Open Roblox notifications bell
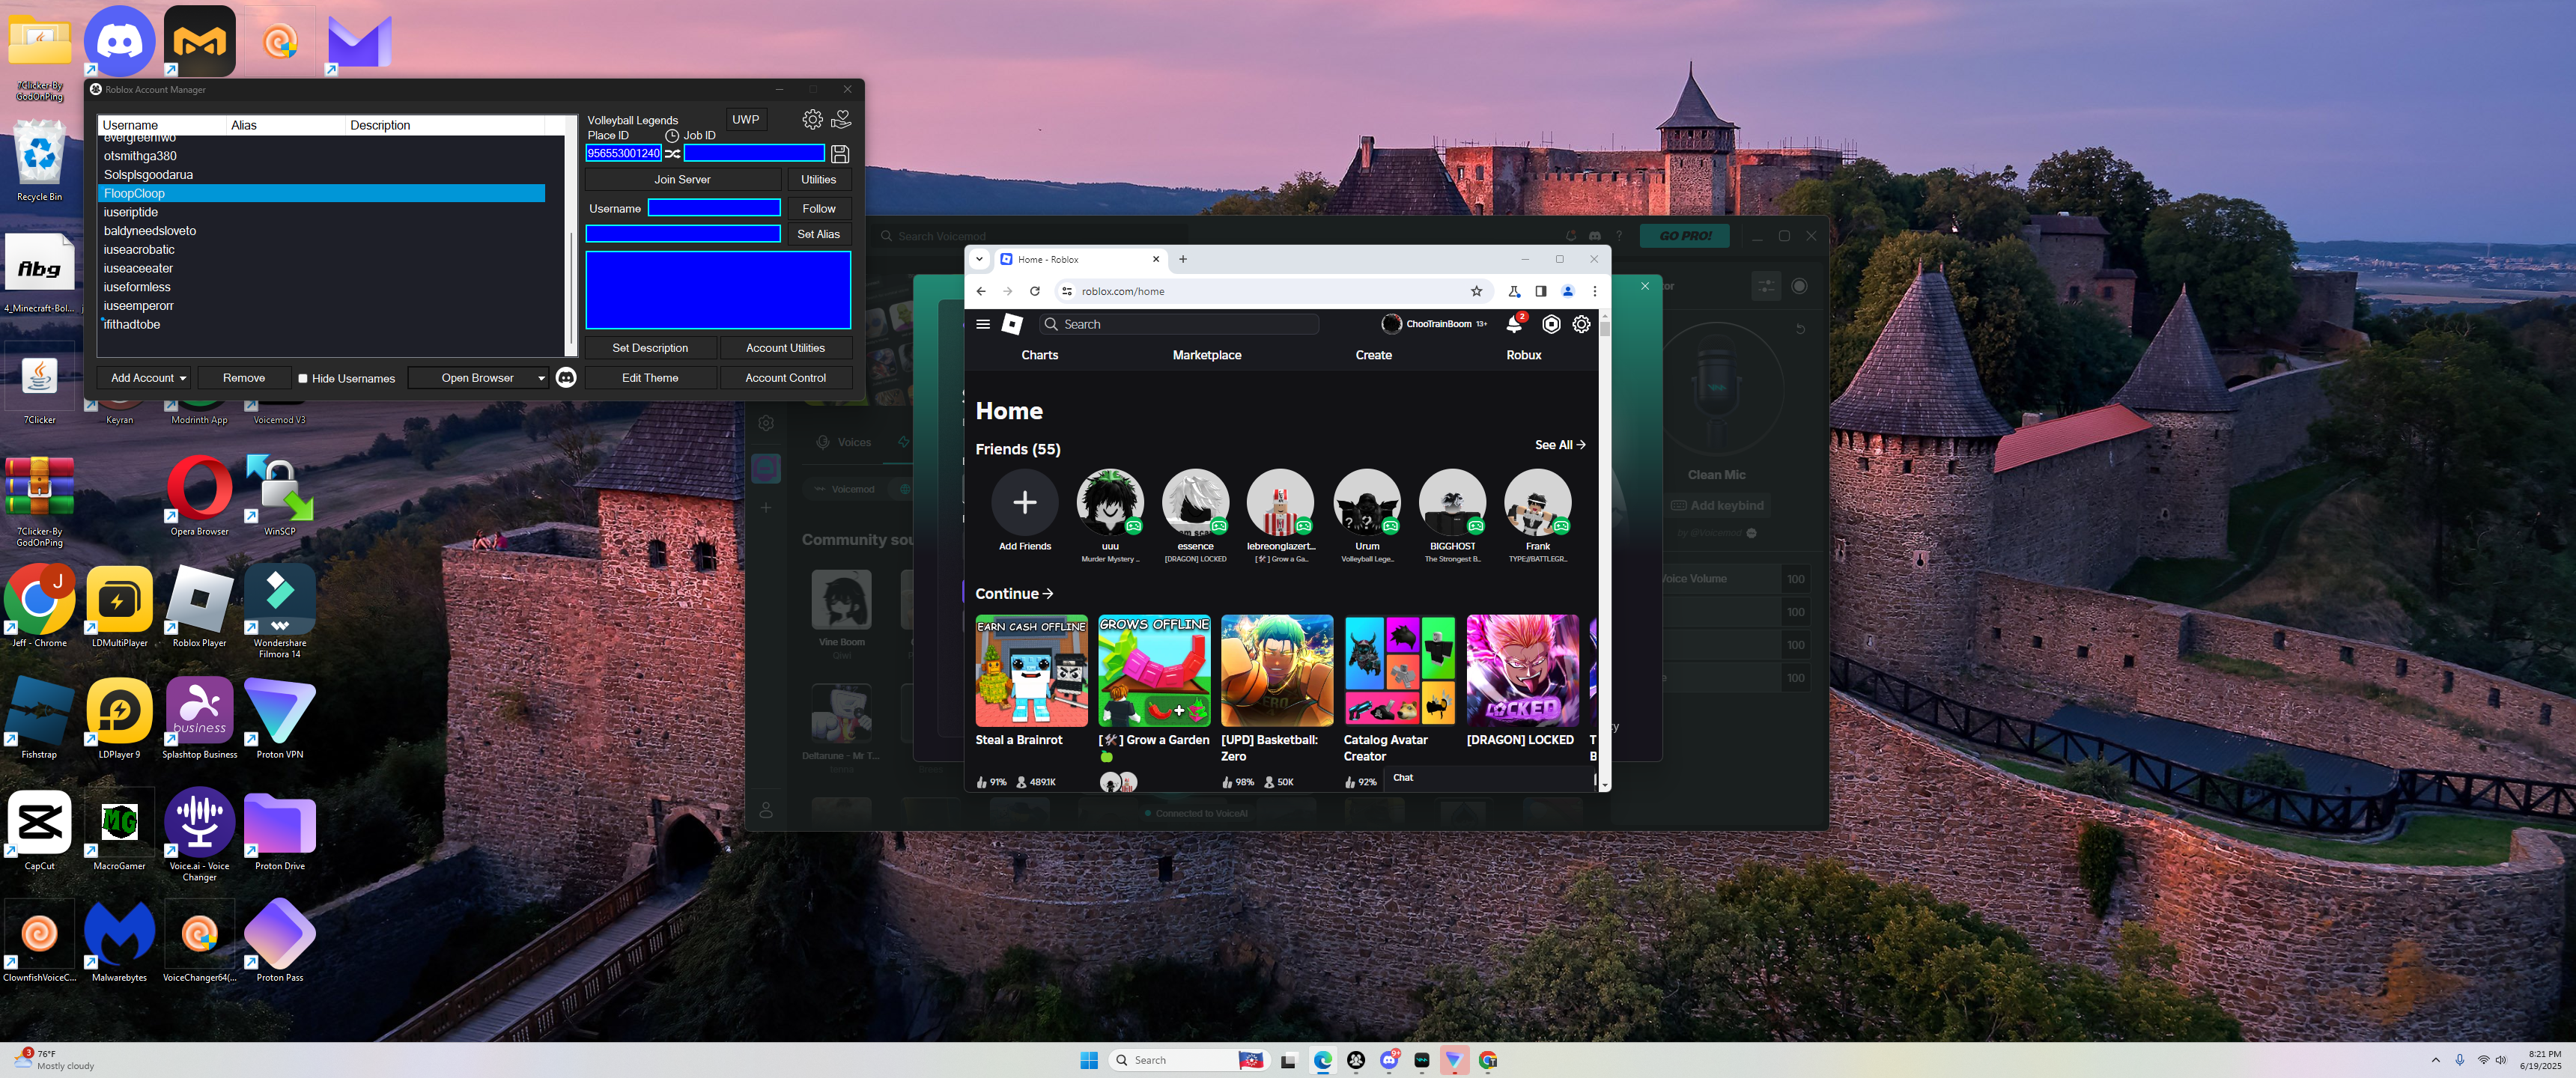Image resolution: width=2576 pixels, height=1078 pixels. (x=1514, y=324)
